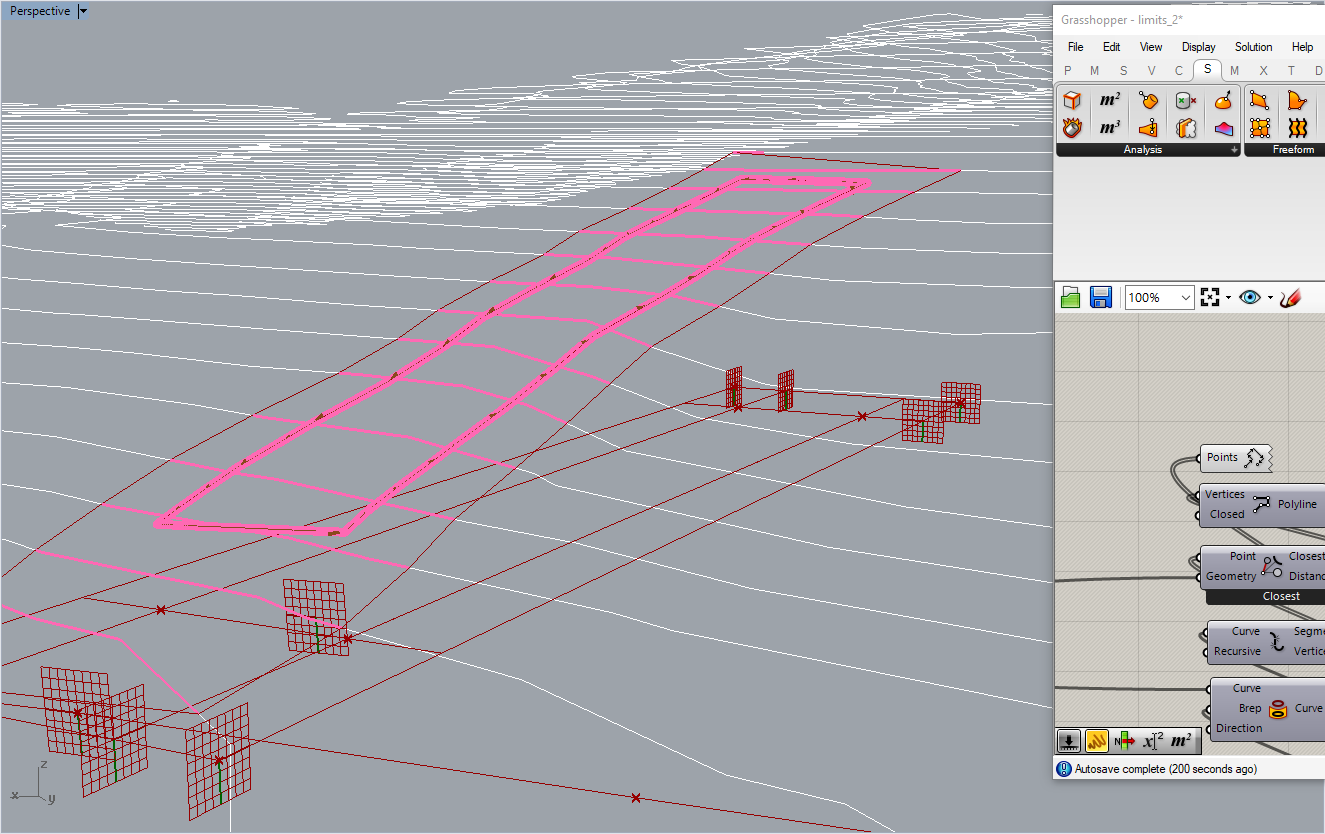Expand the Analysis panel with plus mark
The width and height of the screenshot is (1325, 834).
click(1234, 150)
